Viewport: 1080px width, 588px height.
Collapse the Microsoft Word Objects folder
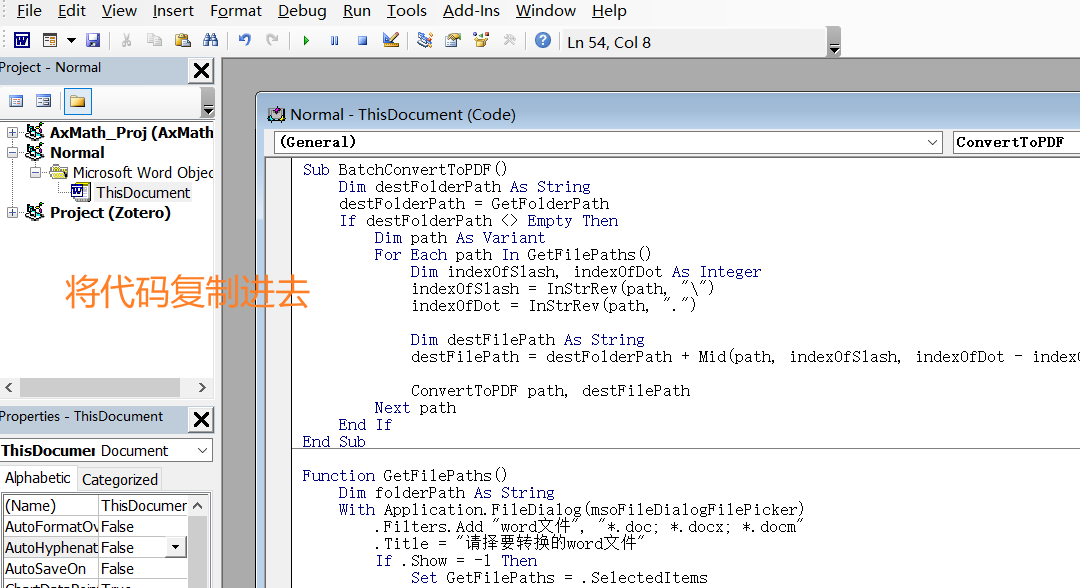click(x=34, y=172)
